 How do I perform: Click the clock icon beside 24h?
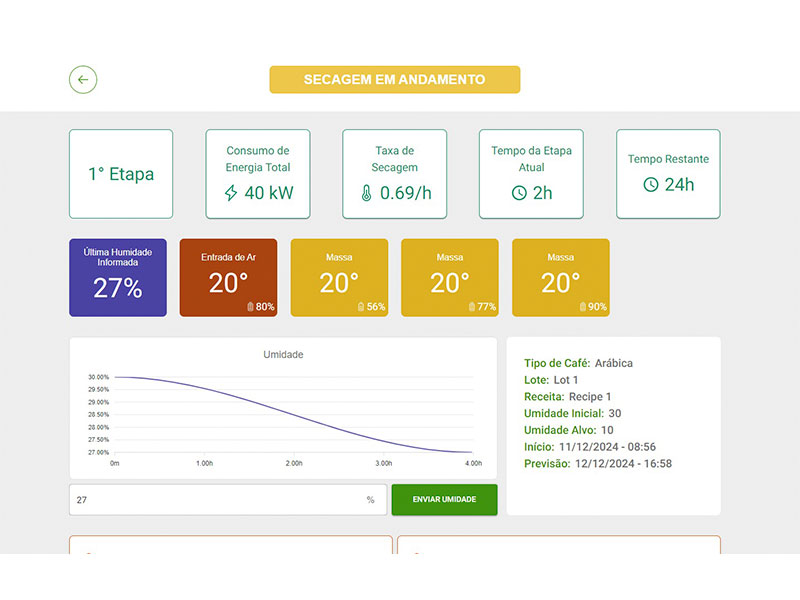[650, 185]
